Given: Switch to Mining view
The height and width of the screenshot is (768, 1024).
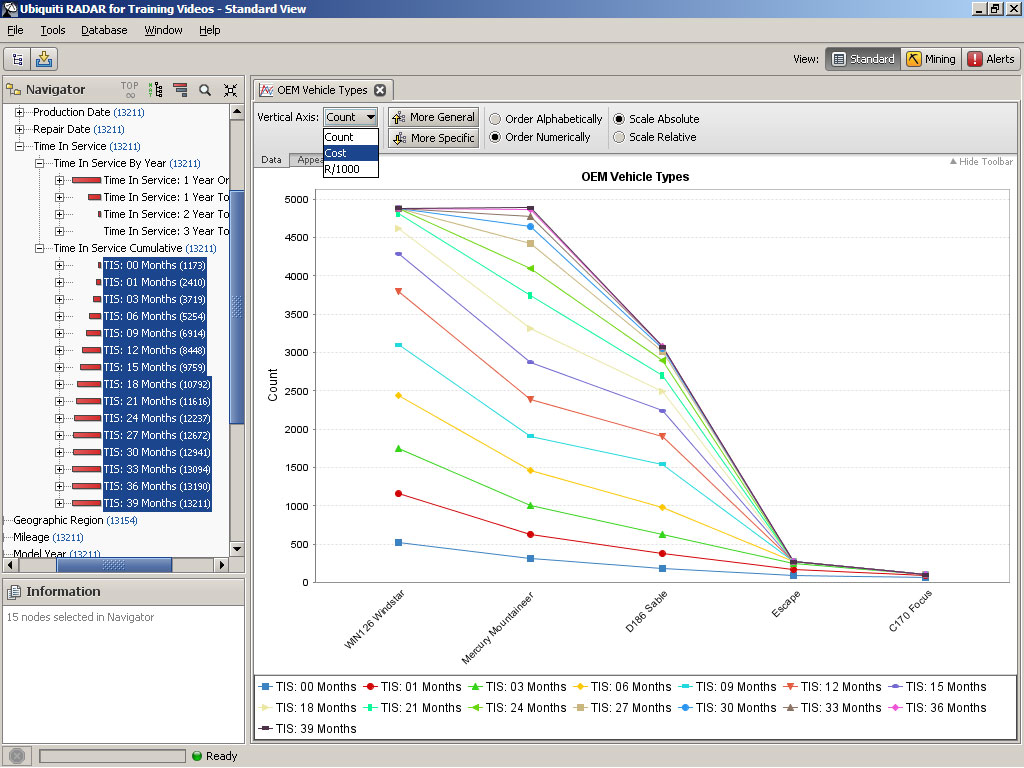Looking at the screenshot, I should click(x=931, y=59).
